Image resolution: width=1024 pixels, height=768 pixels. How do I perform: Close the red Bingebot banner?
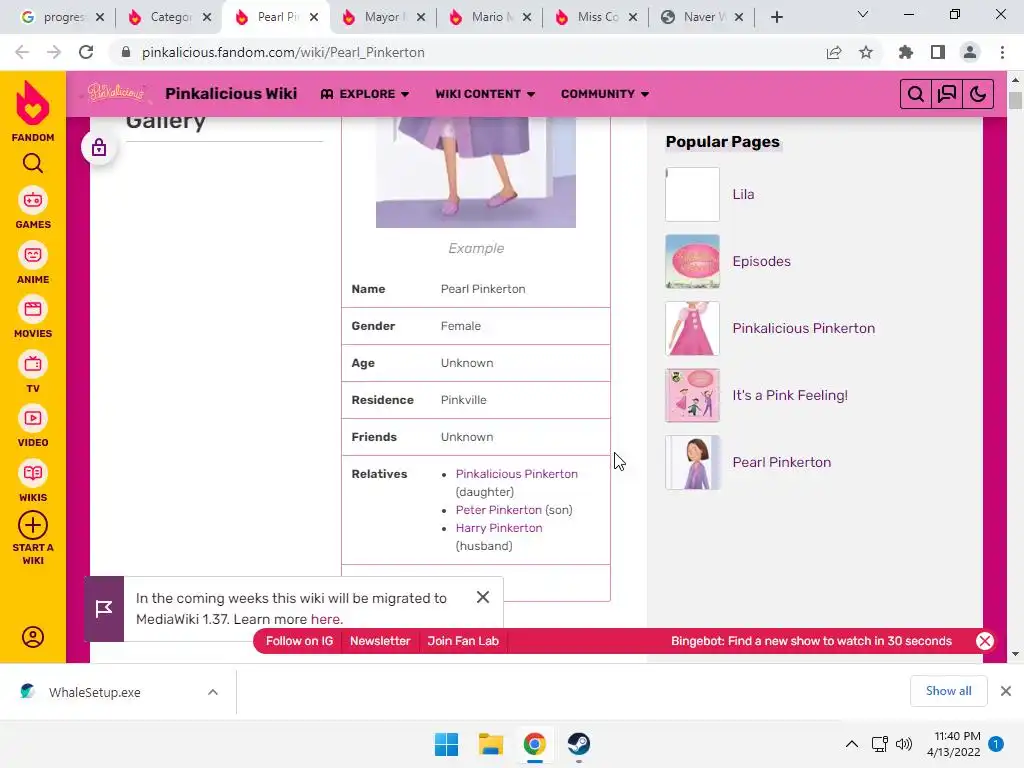point(985,641)
